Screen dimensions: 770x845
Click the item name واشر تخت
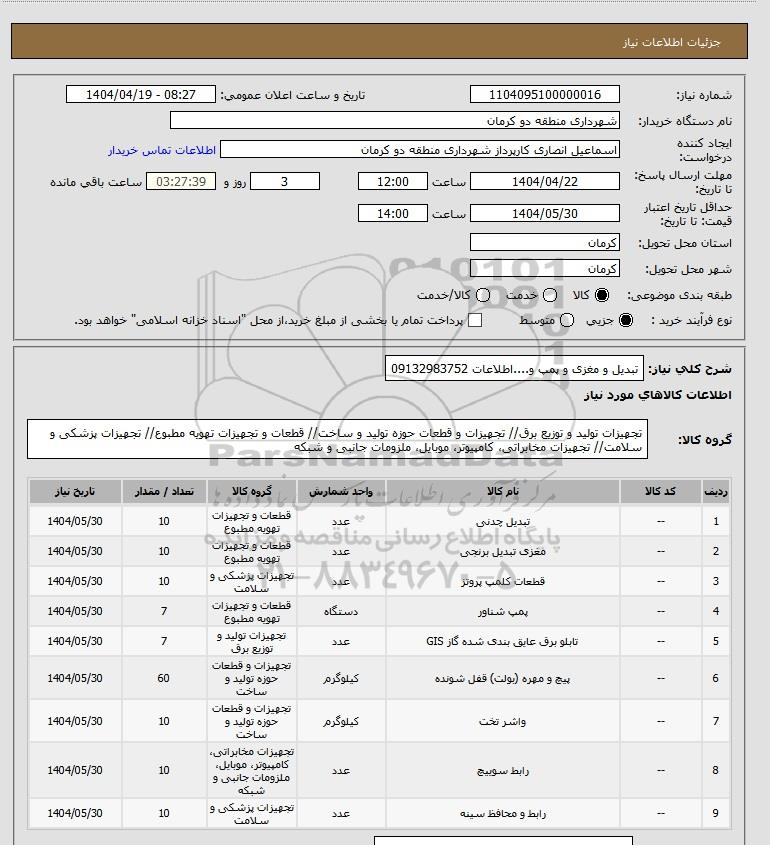click(502, 722)
